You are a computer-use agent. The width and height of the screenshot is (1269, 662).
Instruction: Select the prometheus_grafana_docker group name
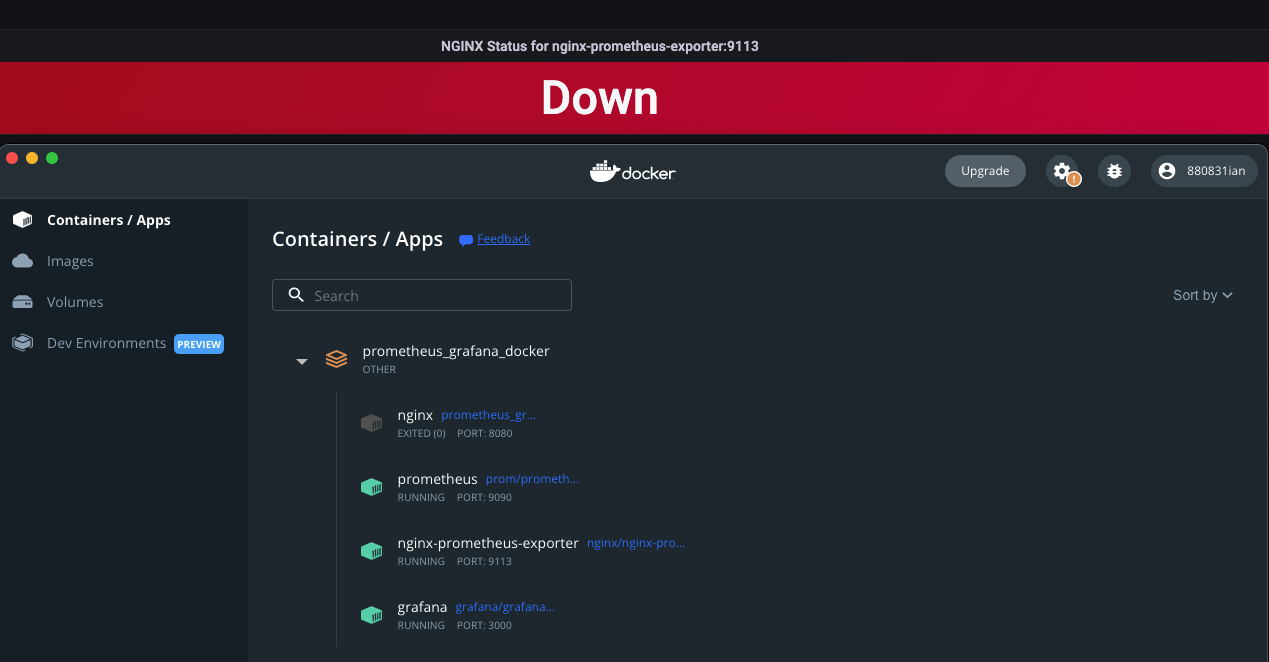pyautogui.click(x=456, y=351)
